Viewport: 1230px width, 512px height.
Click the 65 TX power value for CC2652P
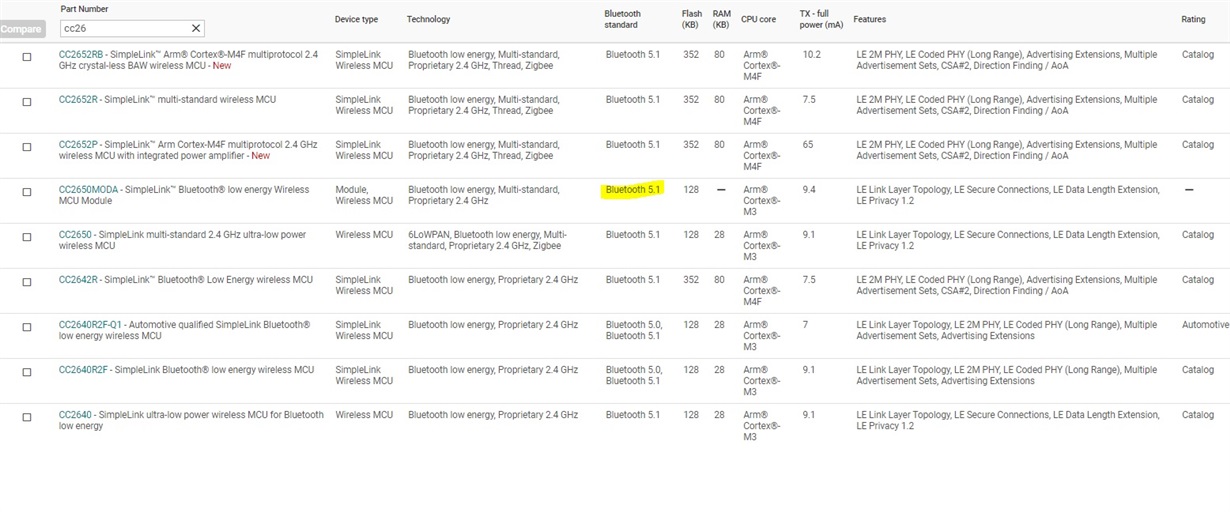(807, 144)
